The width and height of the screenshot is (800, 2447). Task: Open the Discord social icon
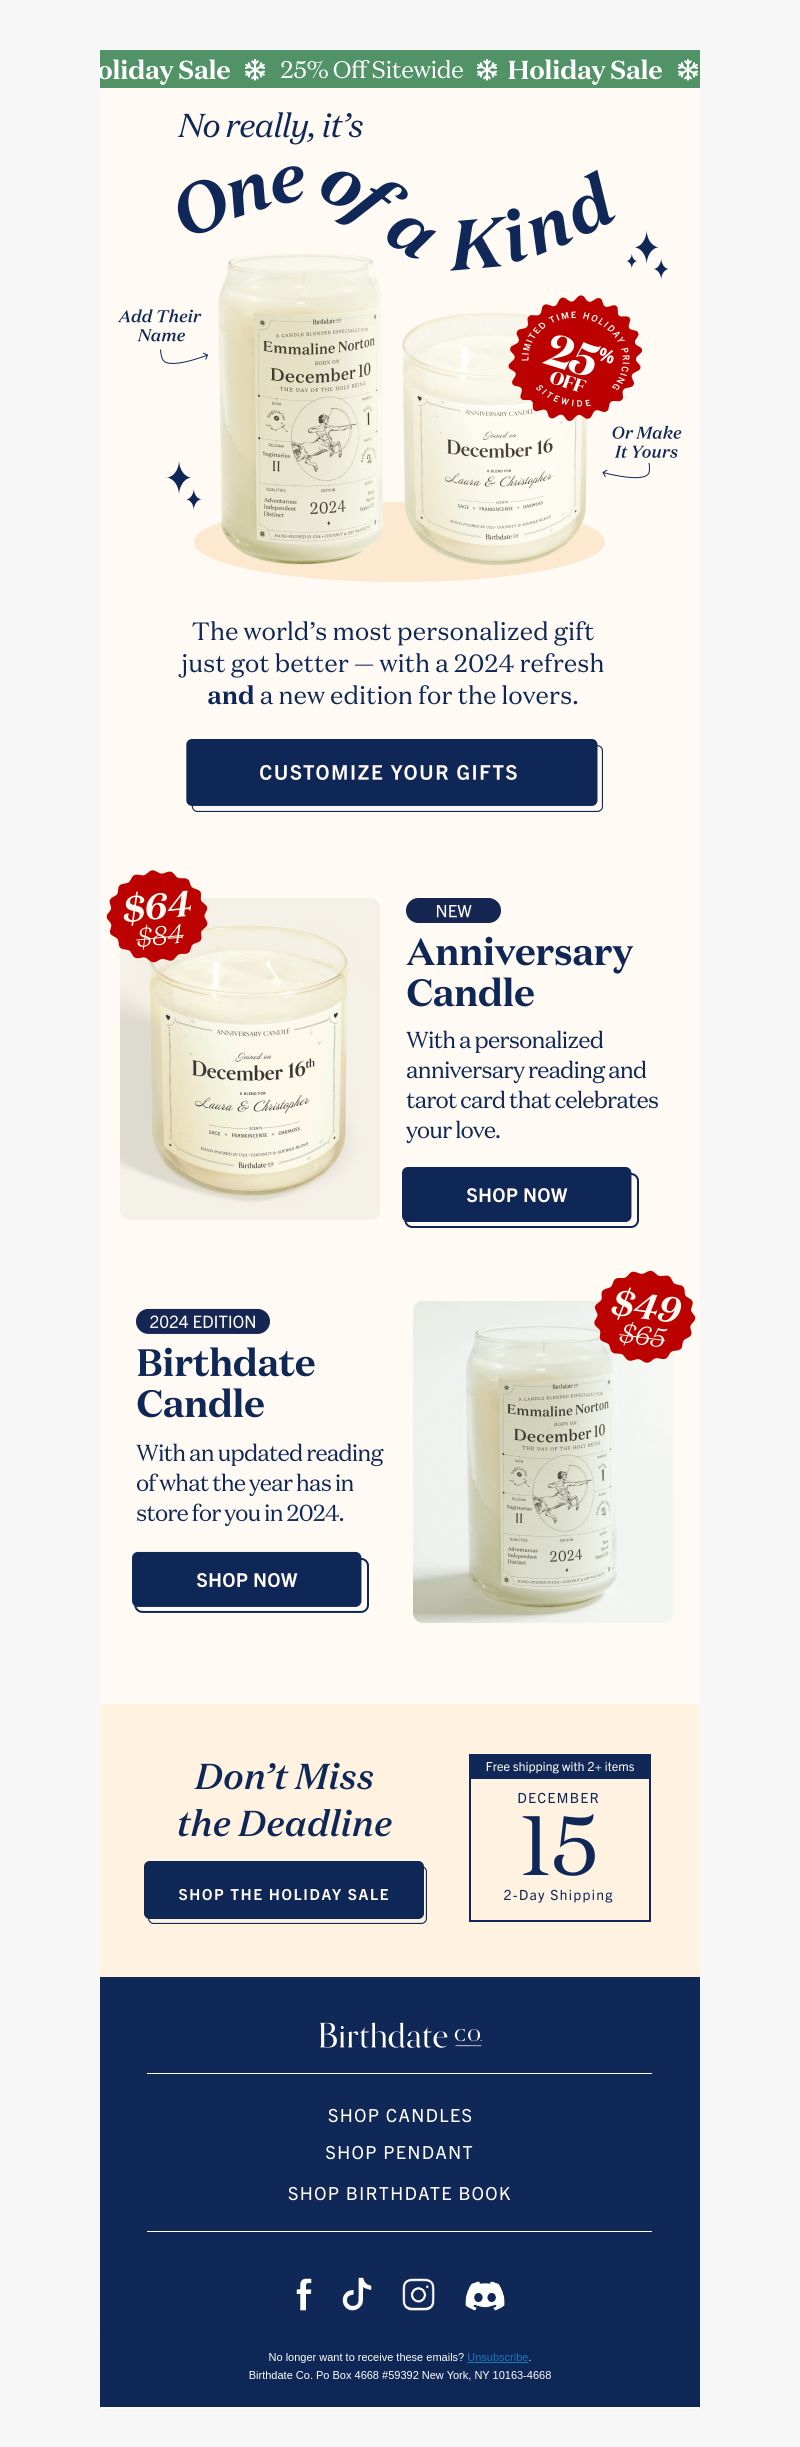tap(485, 2296)
